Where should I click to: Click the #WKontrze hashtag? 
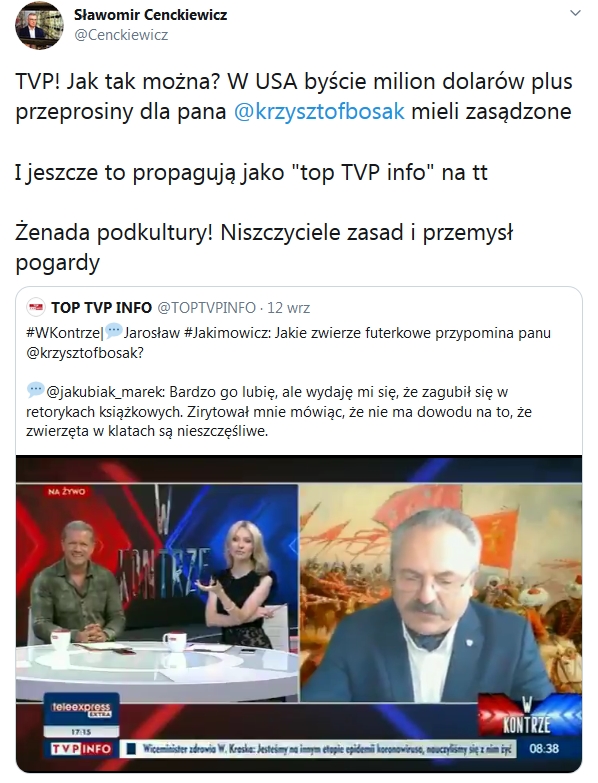point(63,333)
